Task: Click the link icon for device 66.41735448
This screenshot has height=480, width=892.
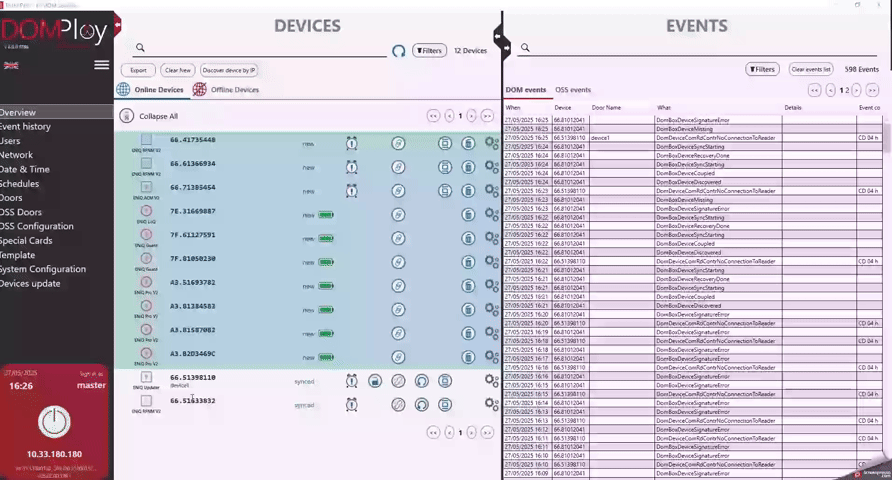Action: coord(398,143)
